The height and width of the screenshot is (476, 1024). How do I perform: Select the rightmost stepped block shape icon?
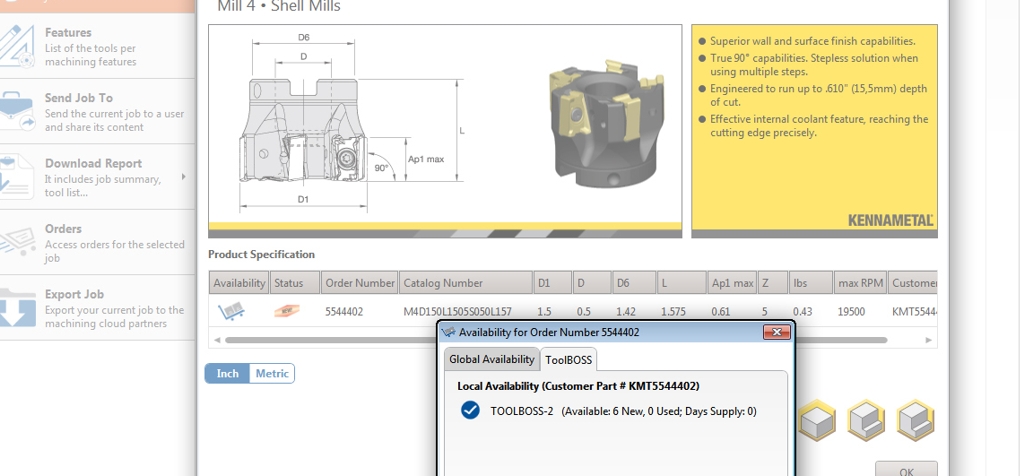915,420
